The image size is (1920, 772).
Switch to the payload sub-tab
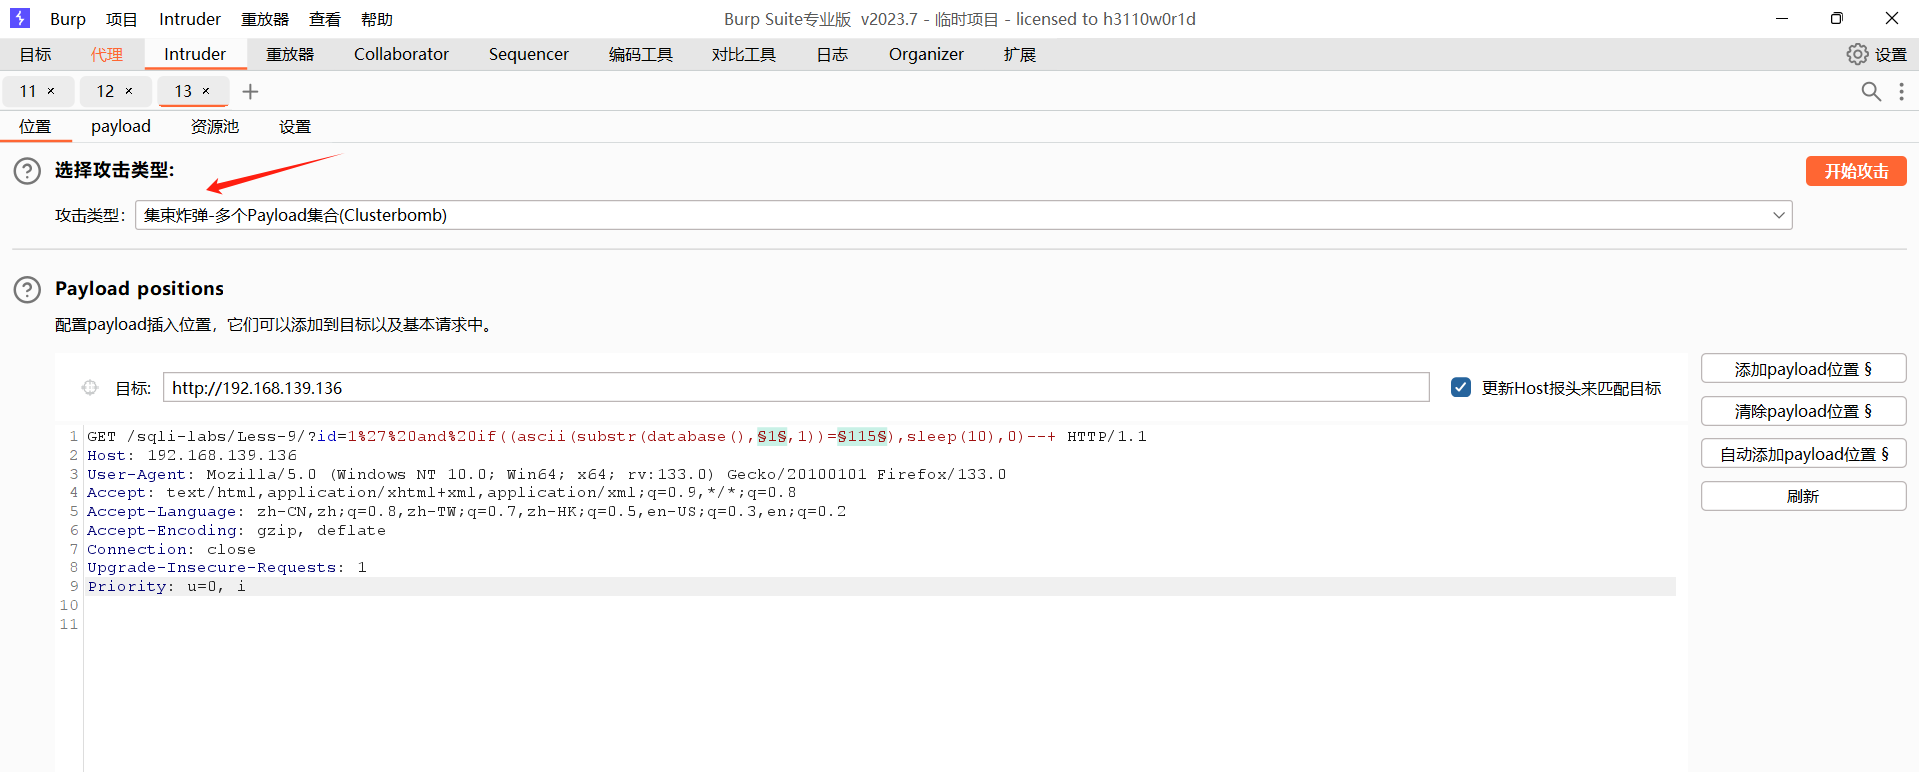click(121, 126)
